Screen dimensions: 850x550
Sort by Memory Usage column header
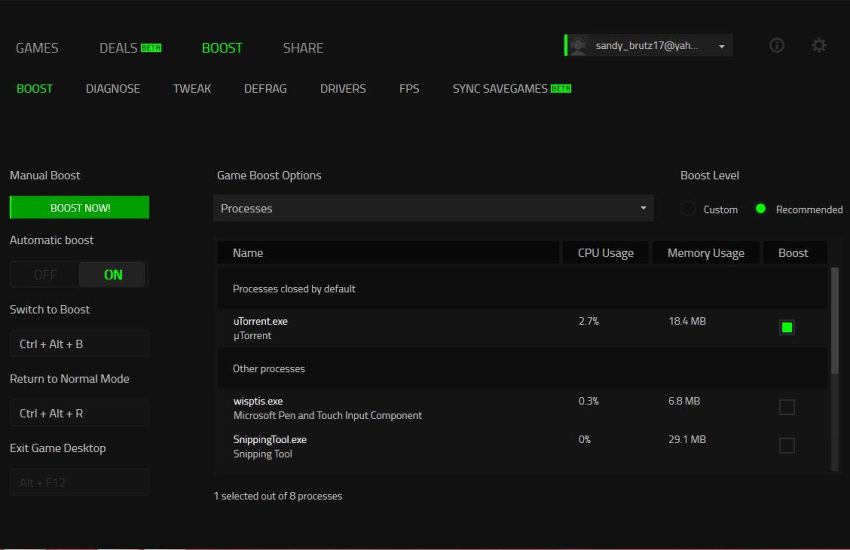[705, 253]
